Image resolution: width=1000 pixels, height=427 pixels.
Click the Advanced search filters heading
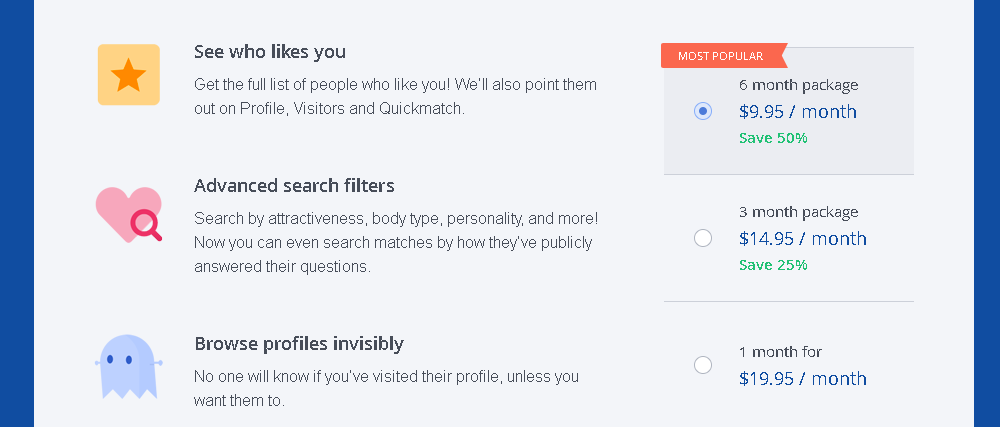tap(294, 185)
